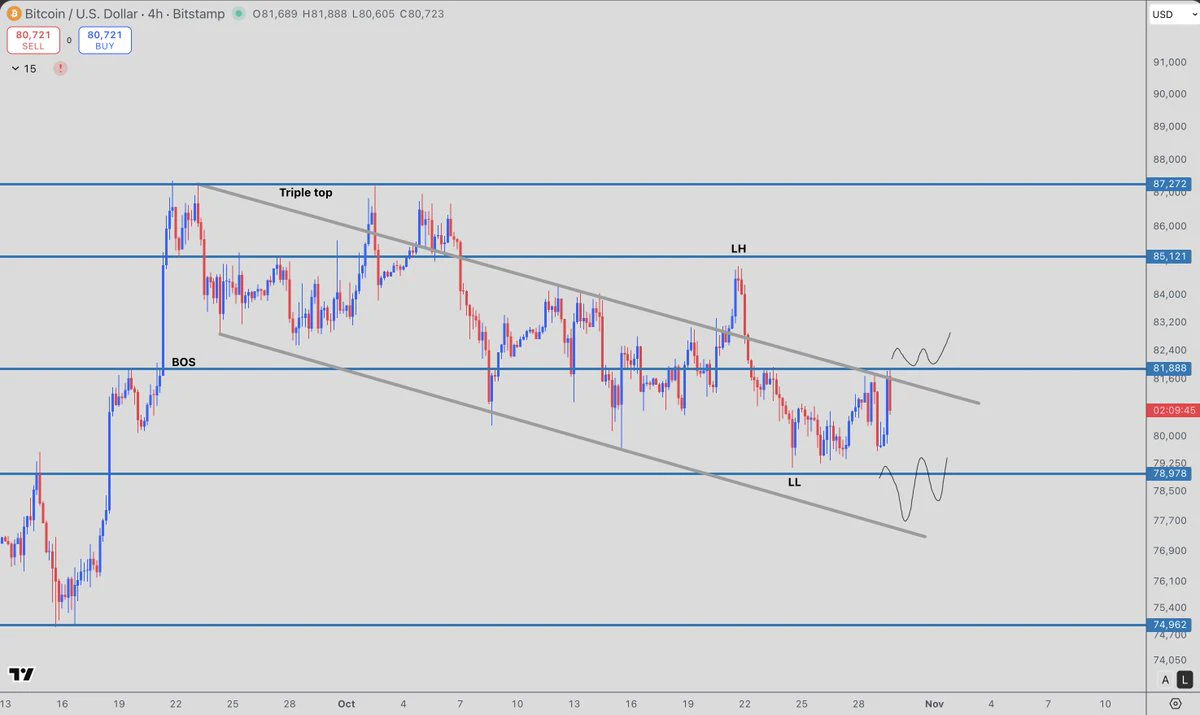Toggle log scale with the L button
This screenshot has height=715, width=1200.
1184,680
